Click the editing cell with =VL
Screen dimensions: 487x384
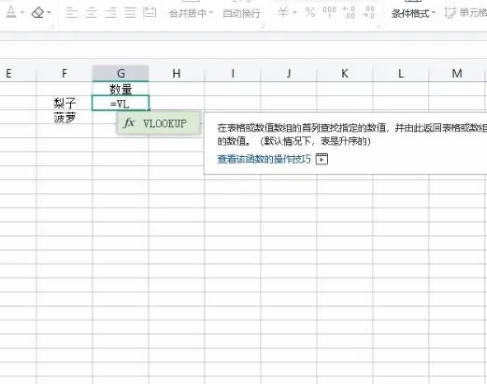tap(121, 103)
